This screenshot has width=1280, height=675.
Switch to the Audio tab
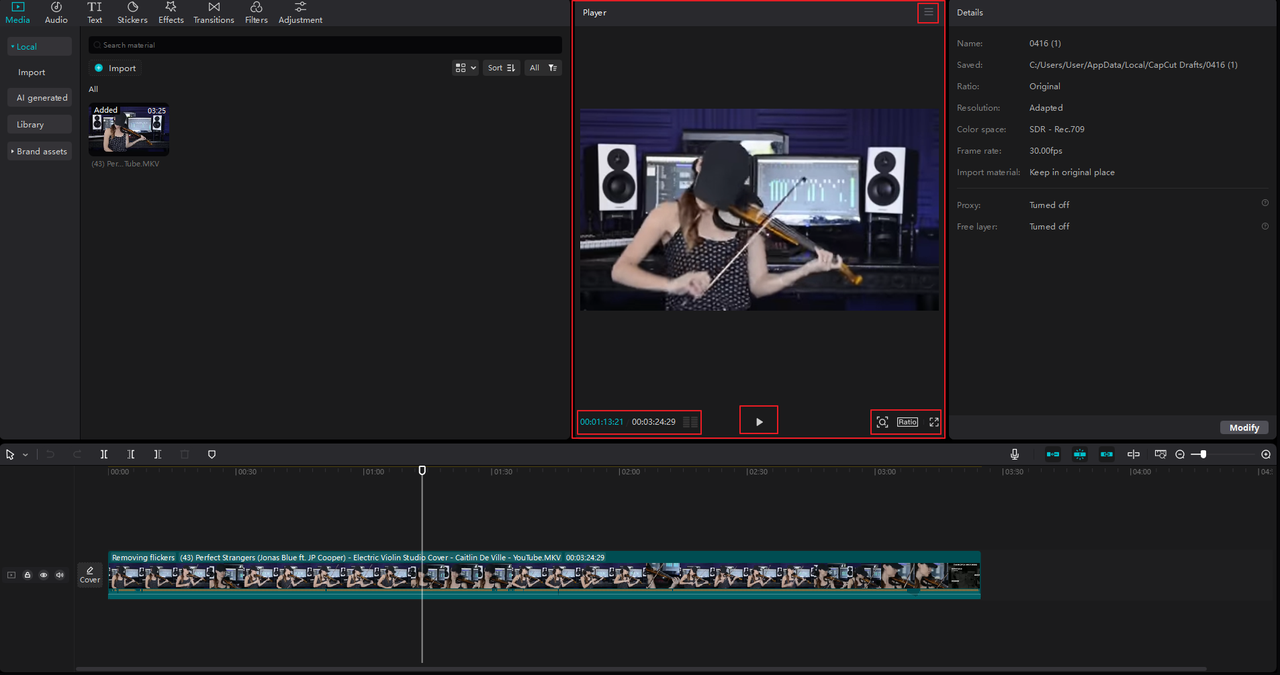pyautogui.click(x=56, y=13)
